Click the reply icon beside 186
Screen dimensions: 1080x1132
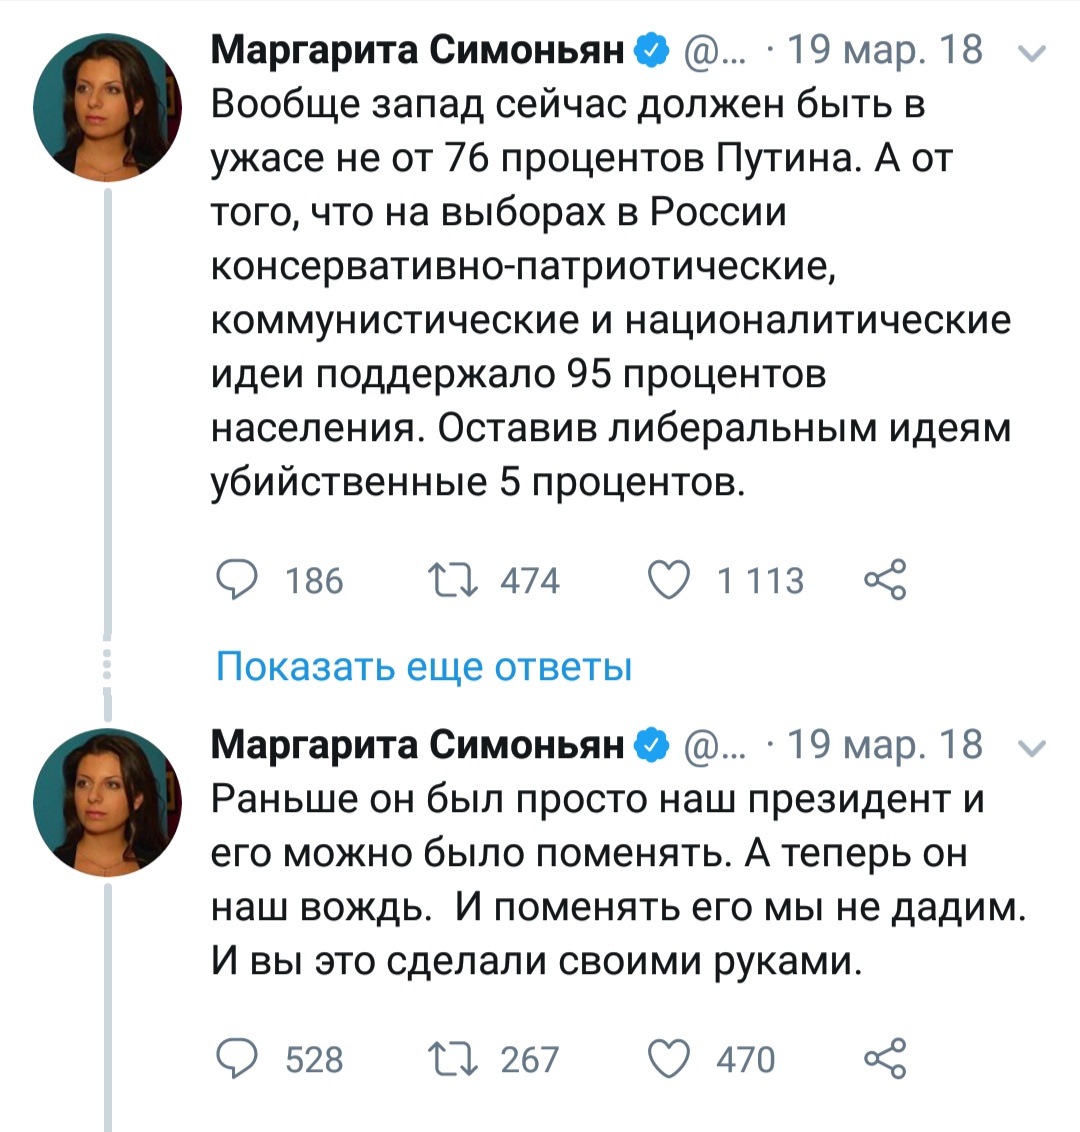point(236,581)
